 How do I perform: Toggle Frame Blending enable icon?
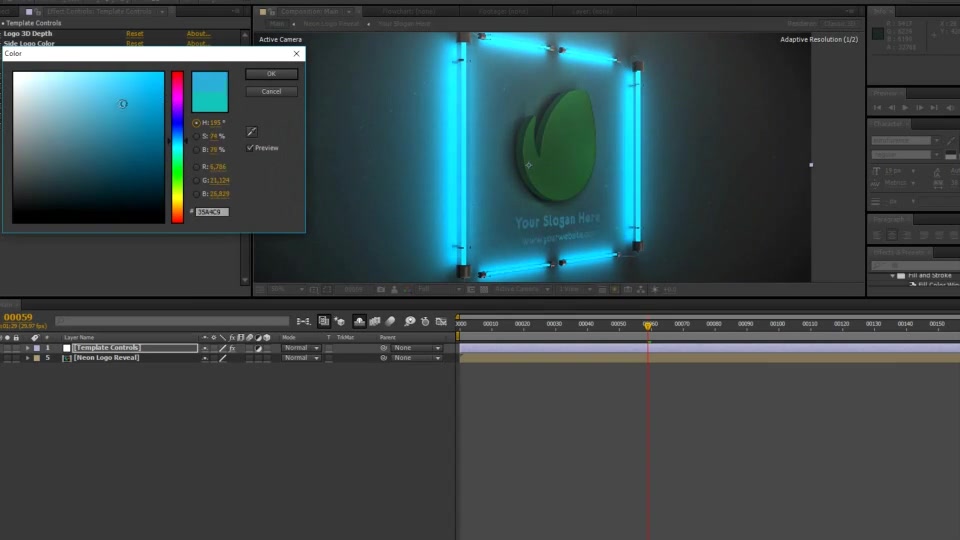coord(375,321)
